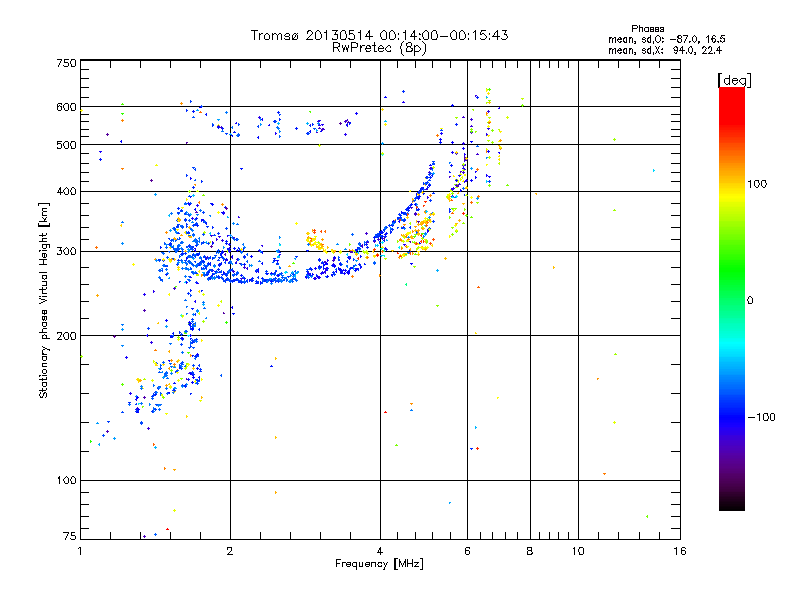Click the y-axis tick label "300"
The height and width of the screenshot is (600, 800).
[66, 252]
